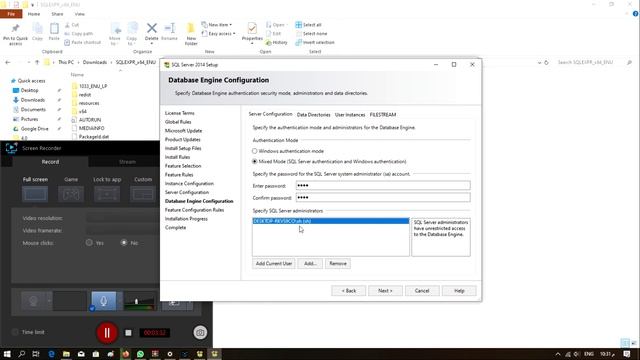Take a screenshot with camera icon
The width and height of the screenshot is (640, 360).
[x=200, y=333]
